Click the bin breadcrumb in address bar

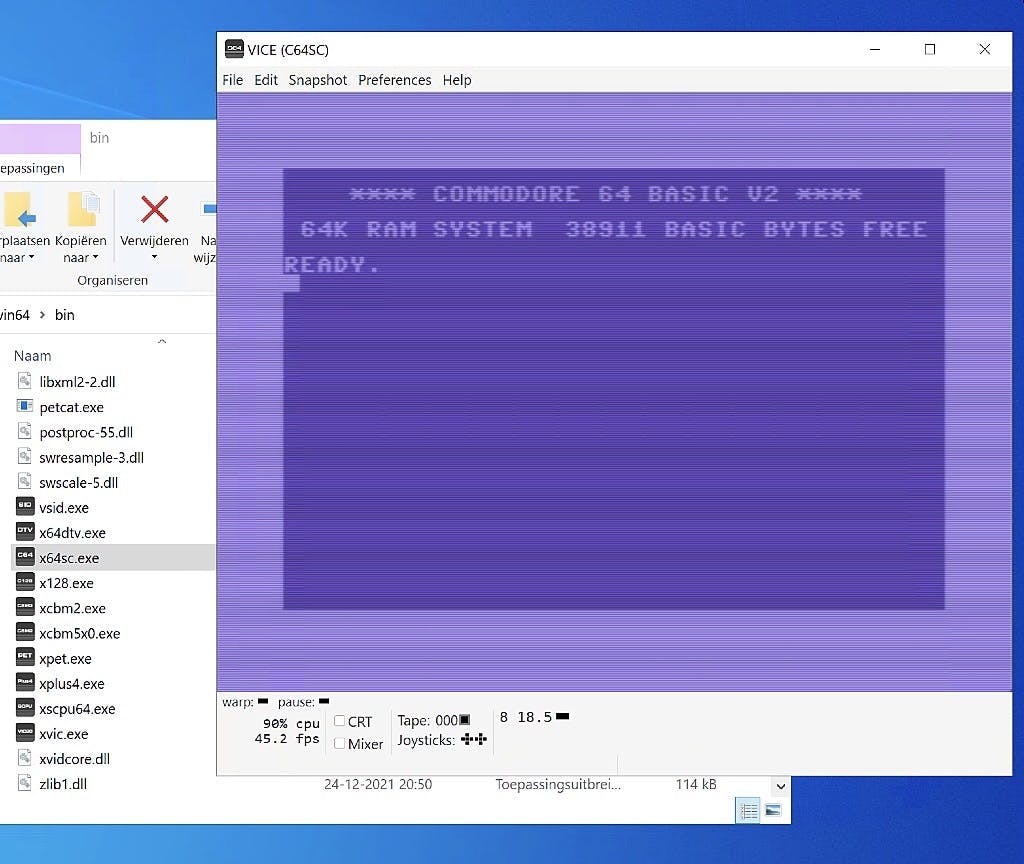point(65,315)
